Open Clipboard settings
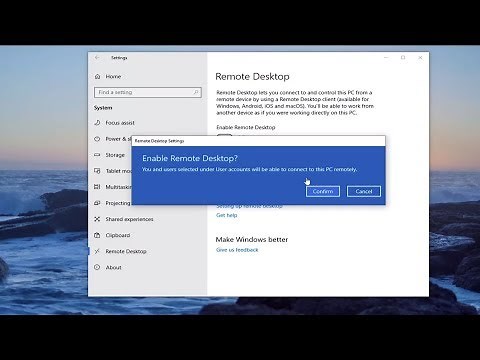 pyautogui.click(x=118, y=235)
